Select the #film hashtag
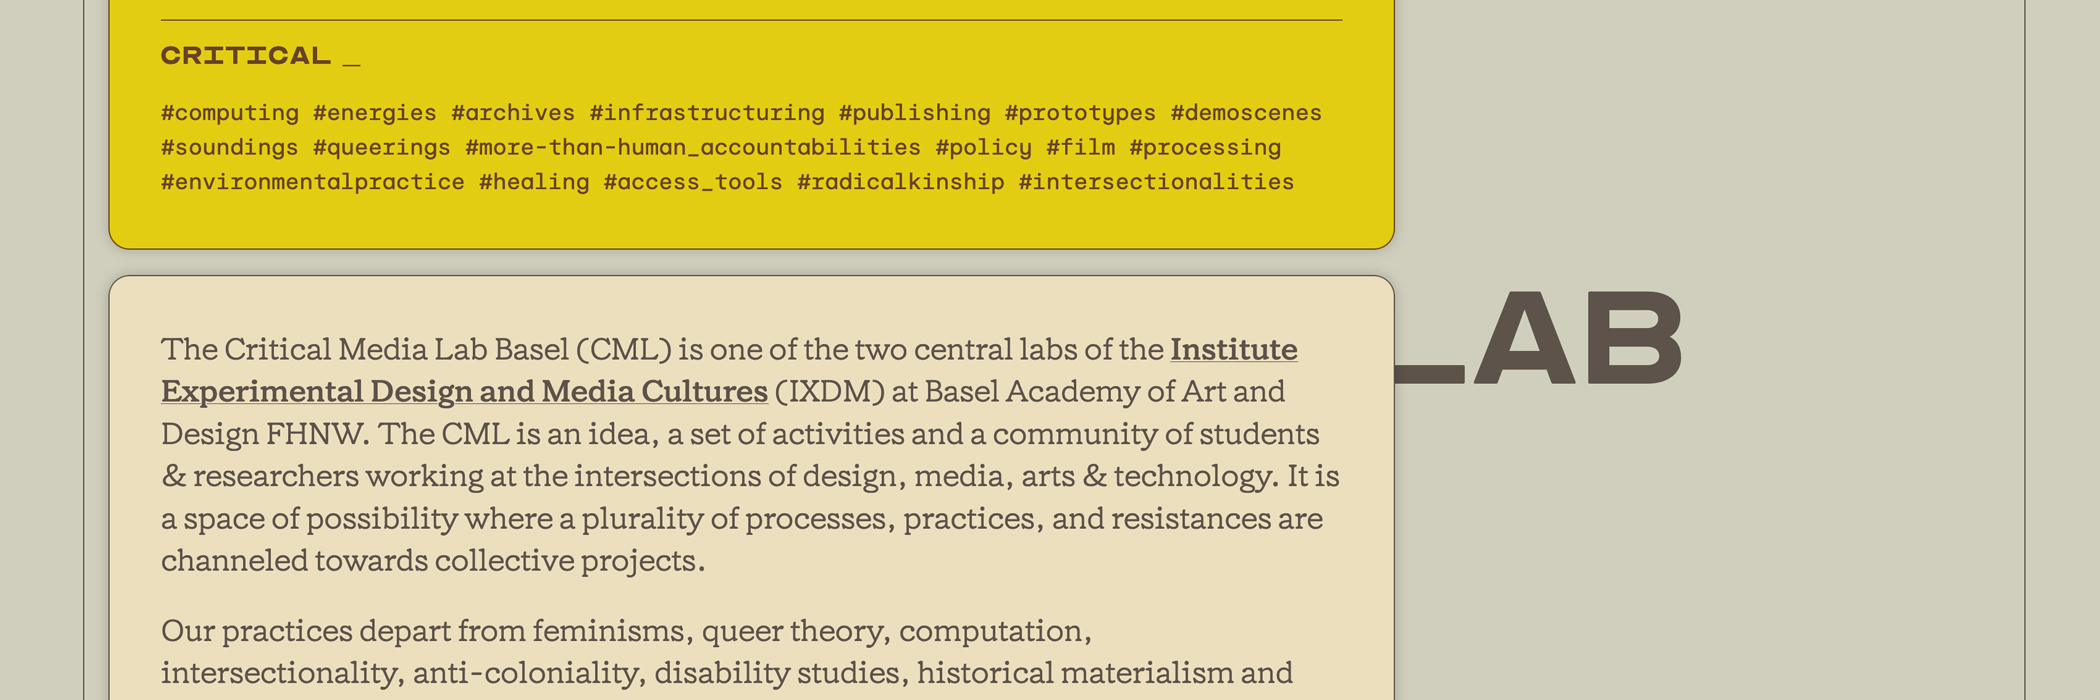The image size is (2100, 700). [1081, 147]
